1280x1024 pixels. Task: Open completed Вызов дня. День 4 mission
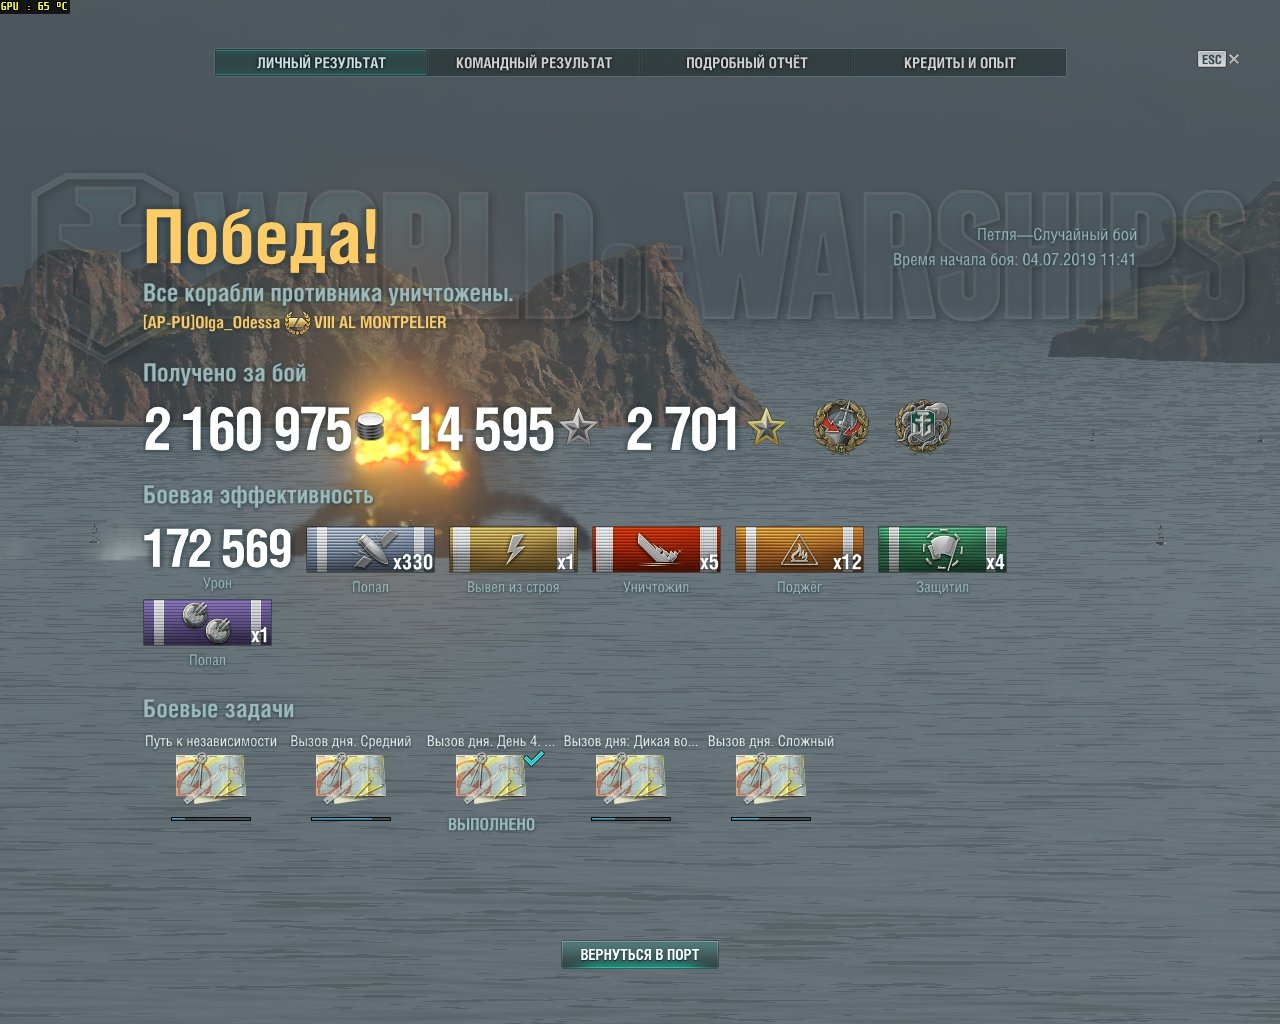[491, 779]
